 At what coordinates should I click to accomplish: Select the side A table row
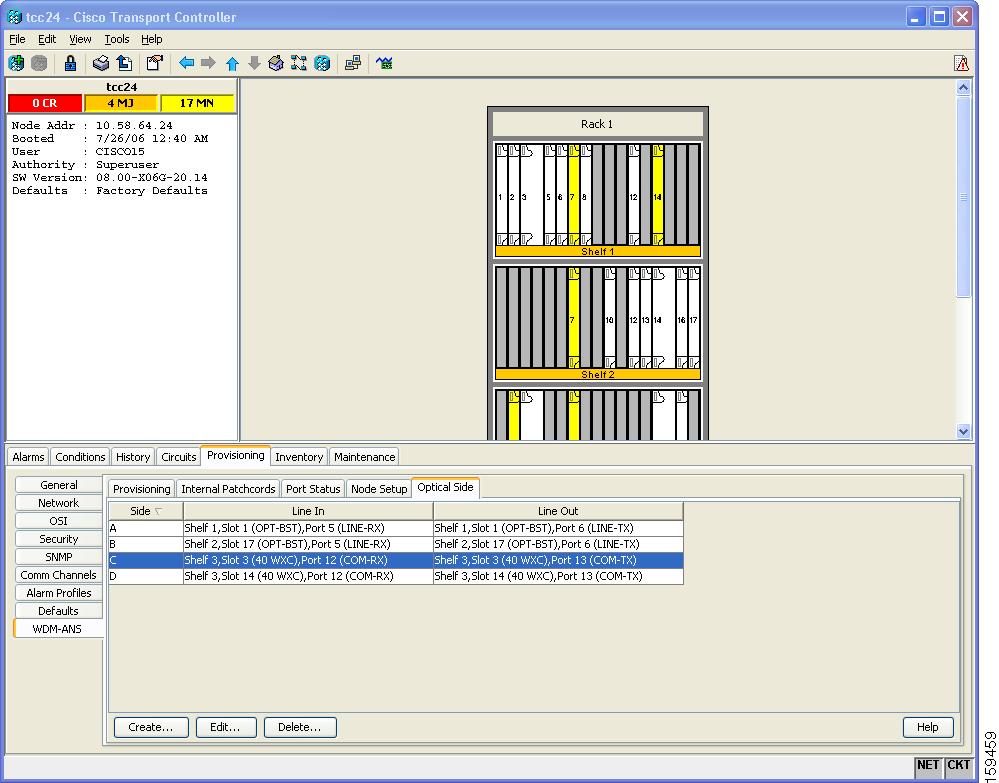tap(396, 528)
